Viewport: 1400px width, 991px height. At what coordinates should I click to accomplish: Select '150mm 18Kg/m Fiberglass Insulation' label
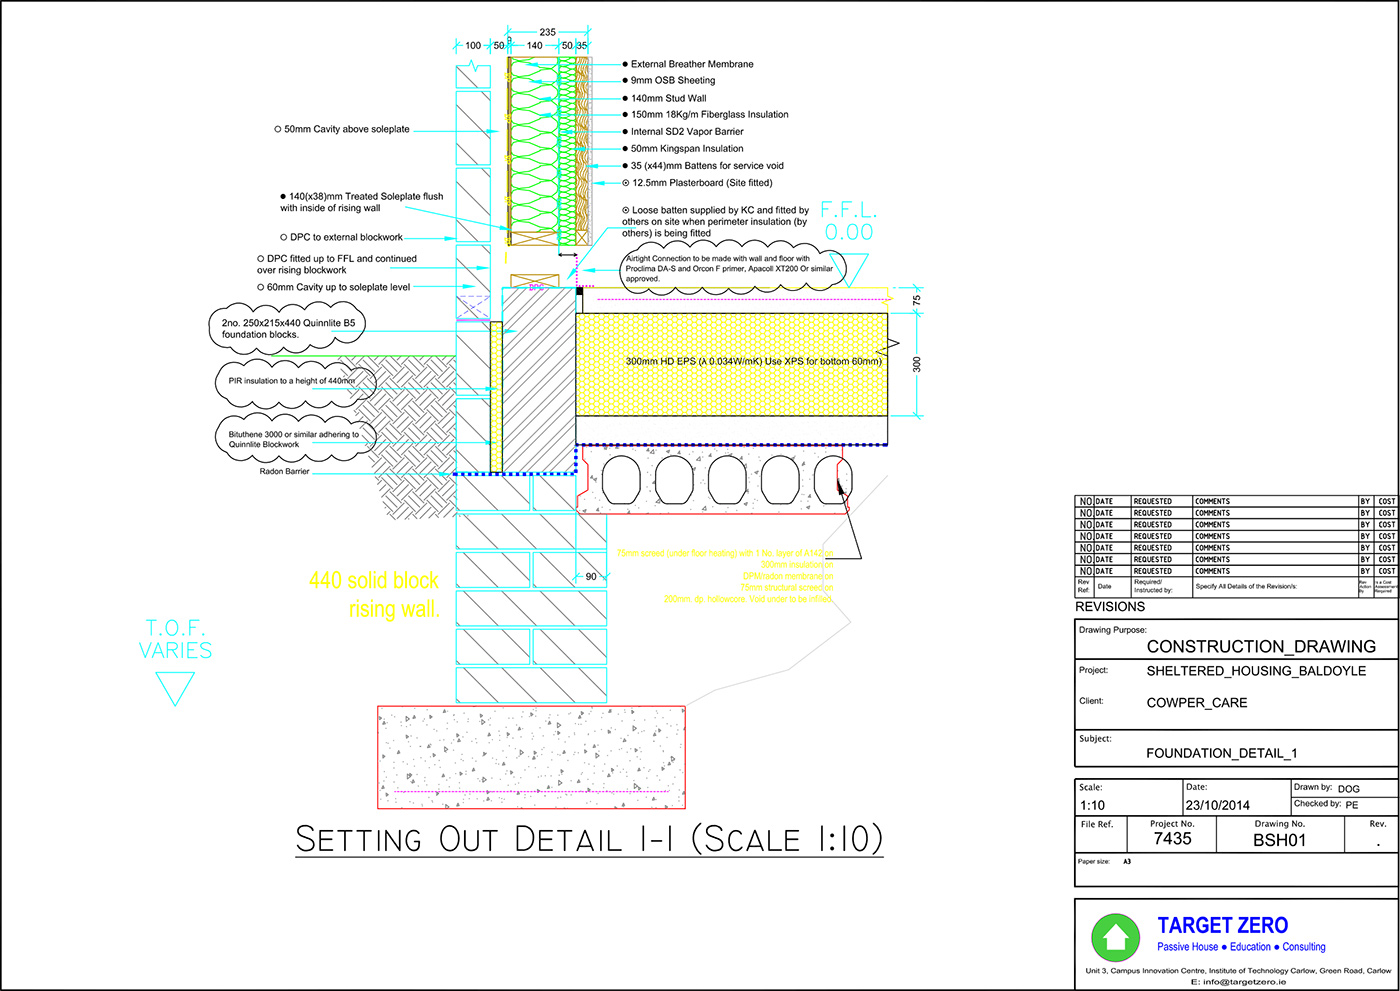pos(709,115)
